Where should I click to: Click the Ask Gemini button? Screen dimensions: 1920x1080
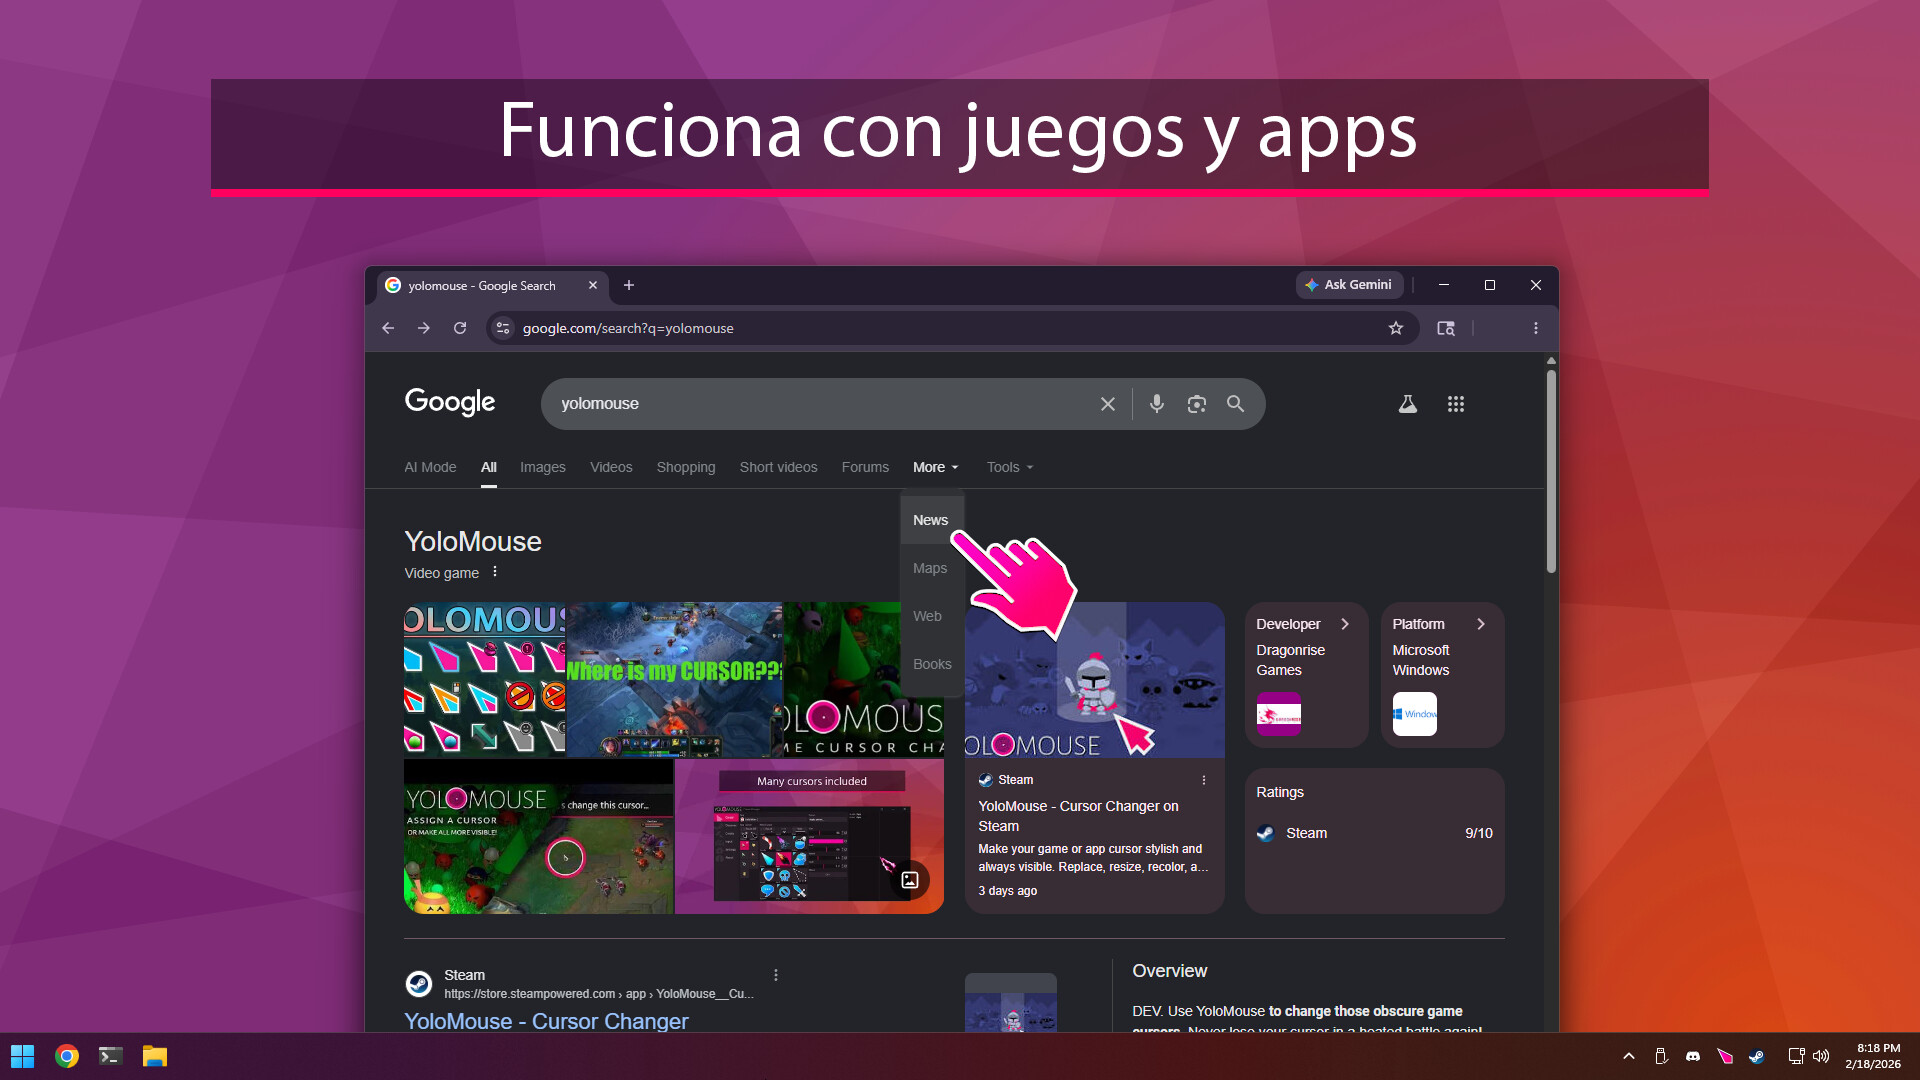1350,285
